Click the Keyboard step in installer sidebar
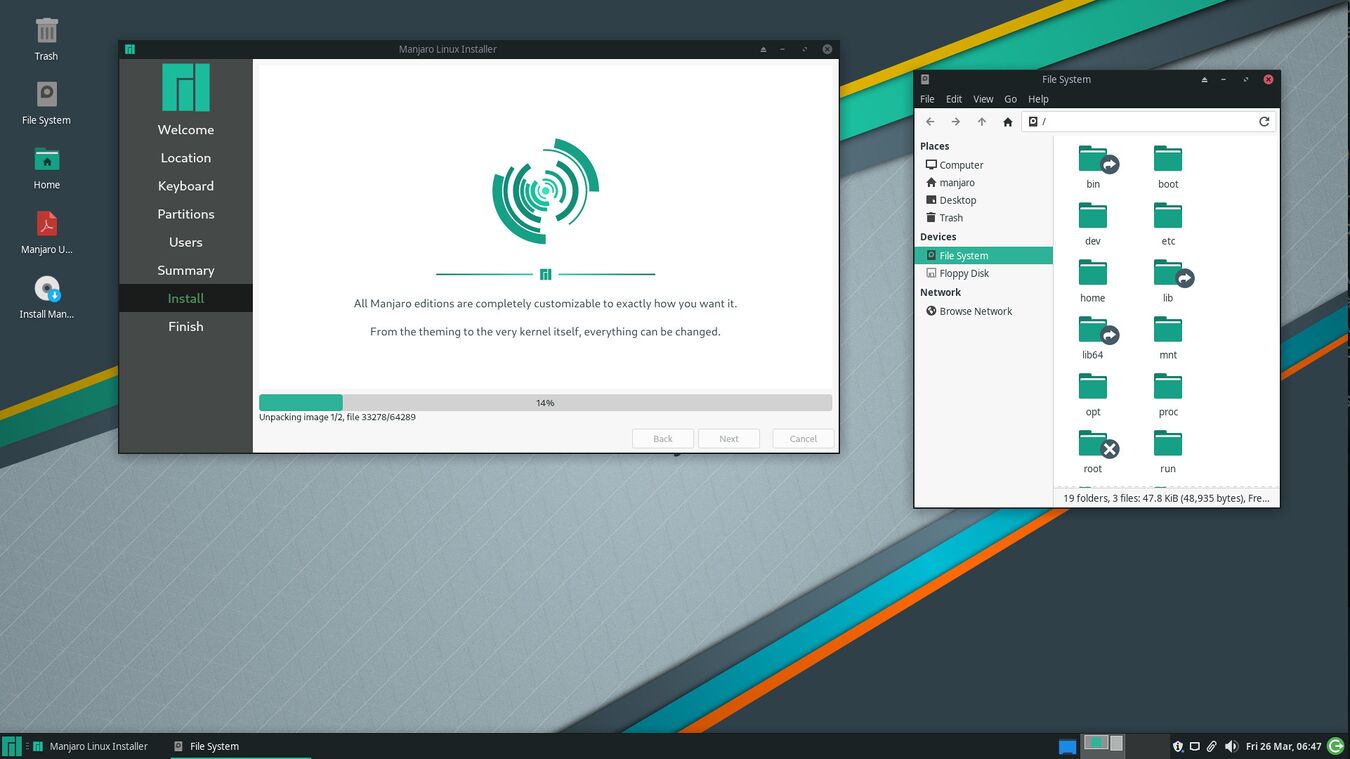This screenshot has width=1350, height=759. click(x=186, y=186)
